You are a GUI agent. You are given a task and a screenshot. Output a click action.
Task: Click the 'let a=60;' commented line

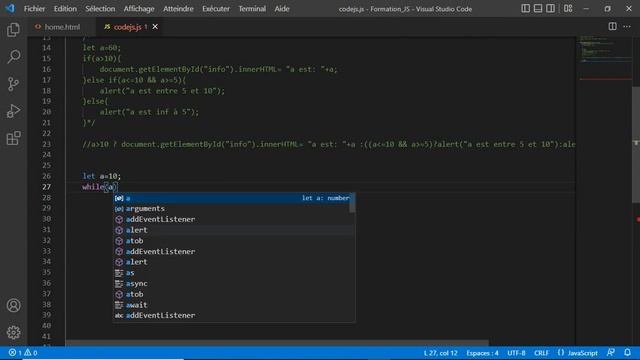tap(102, 48)
